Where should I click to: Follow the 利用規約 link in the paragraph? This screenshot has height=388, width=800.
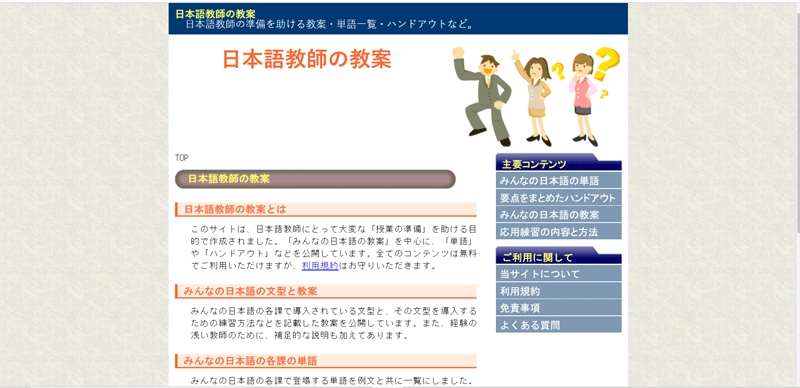[x=320, y=265]
